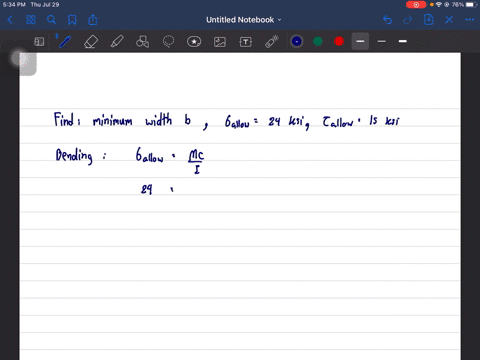Open the share and export menu
Image resolution: width=480 pixels, height=360 pixels.
tap(93, 20)
